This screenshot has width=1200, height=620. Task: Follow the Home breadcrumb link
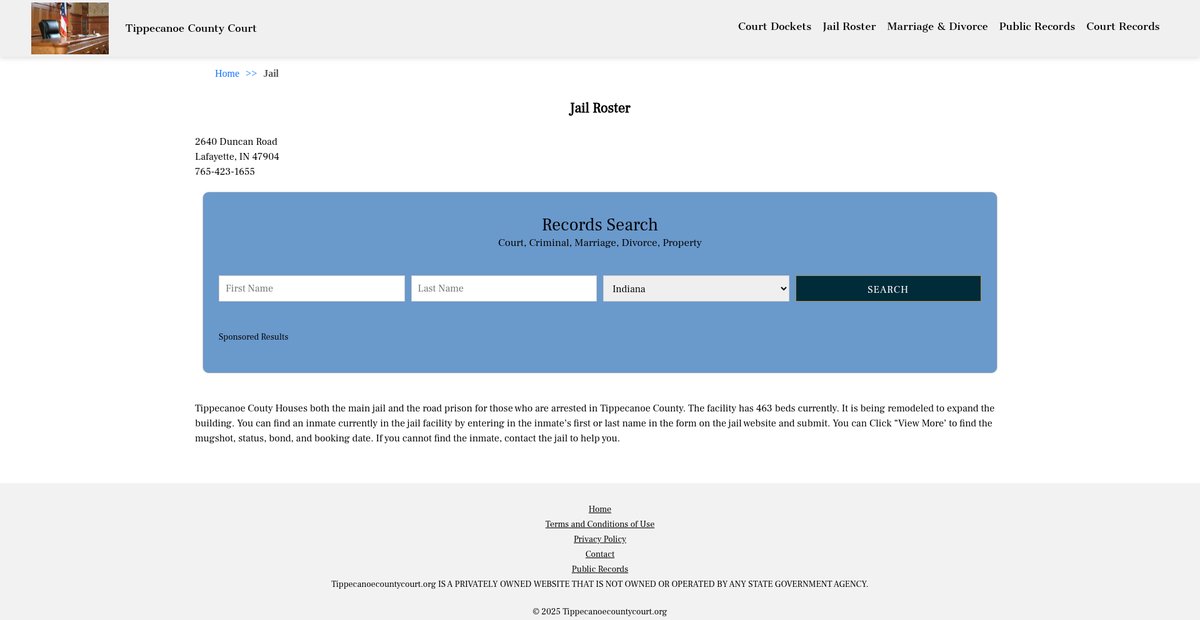click(x=227, y=74)
